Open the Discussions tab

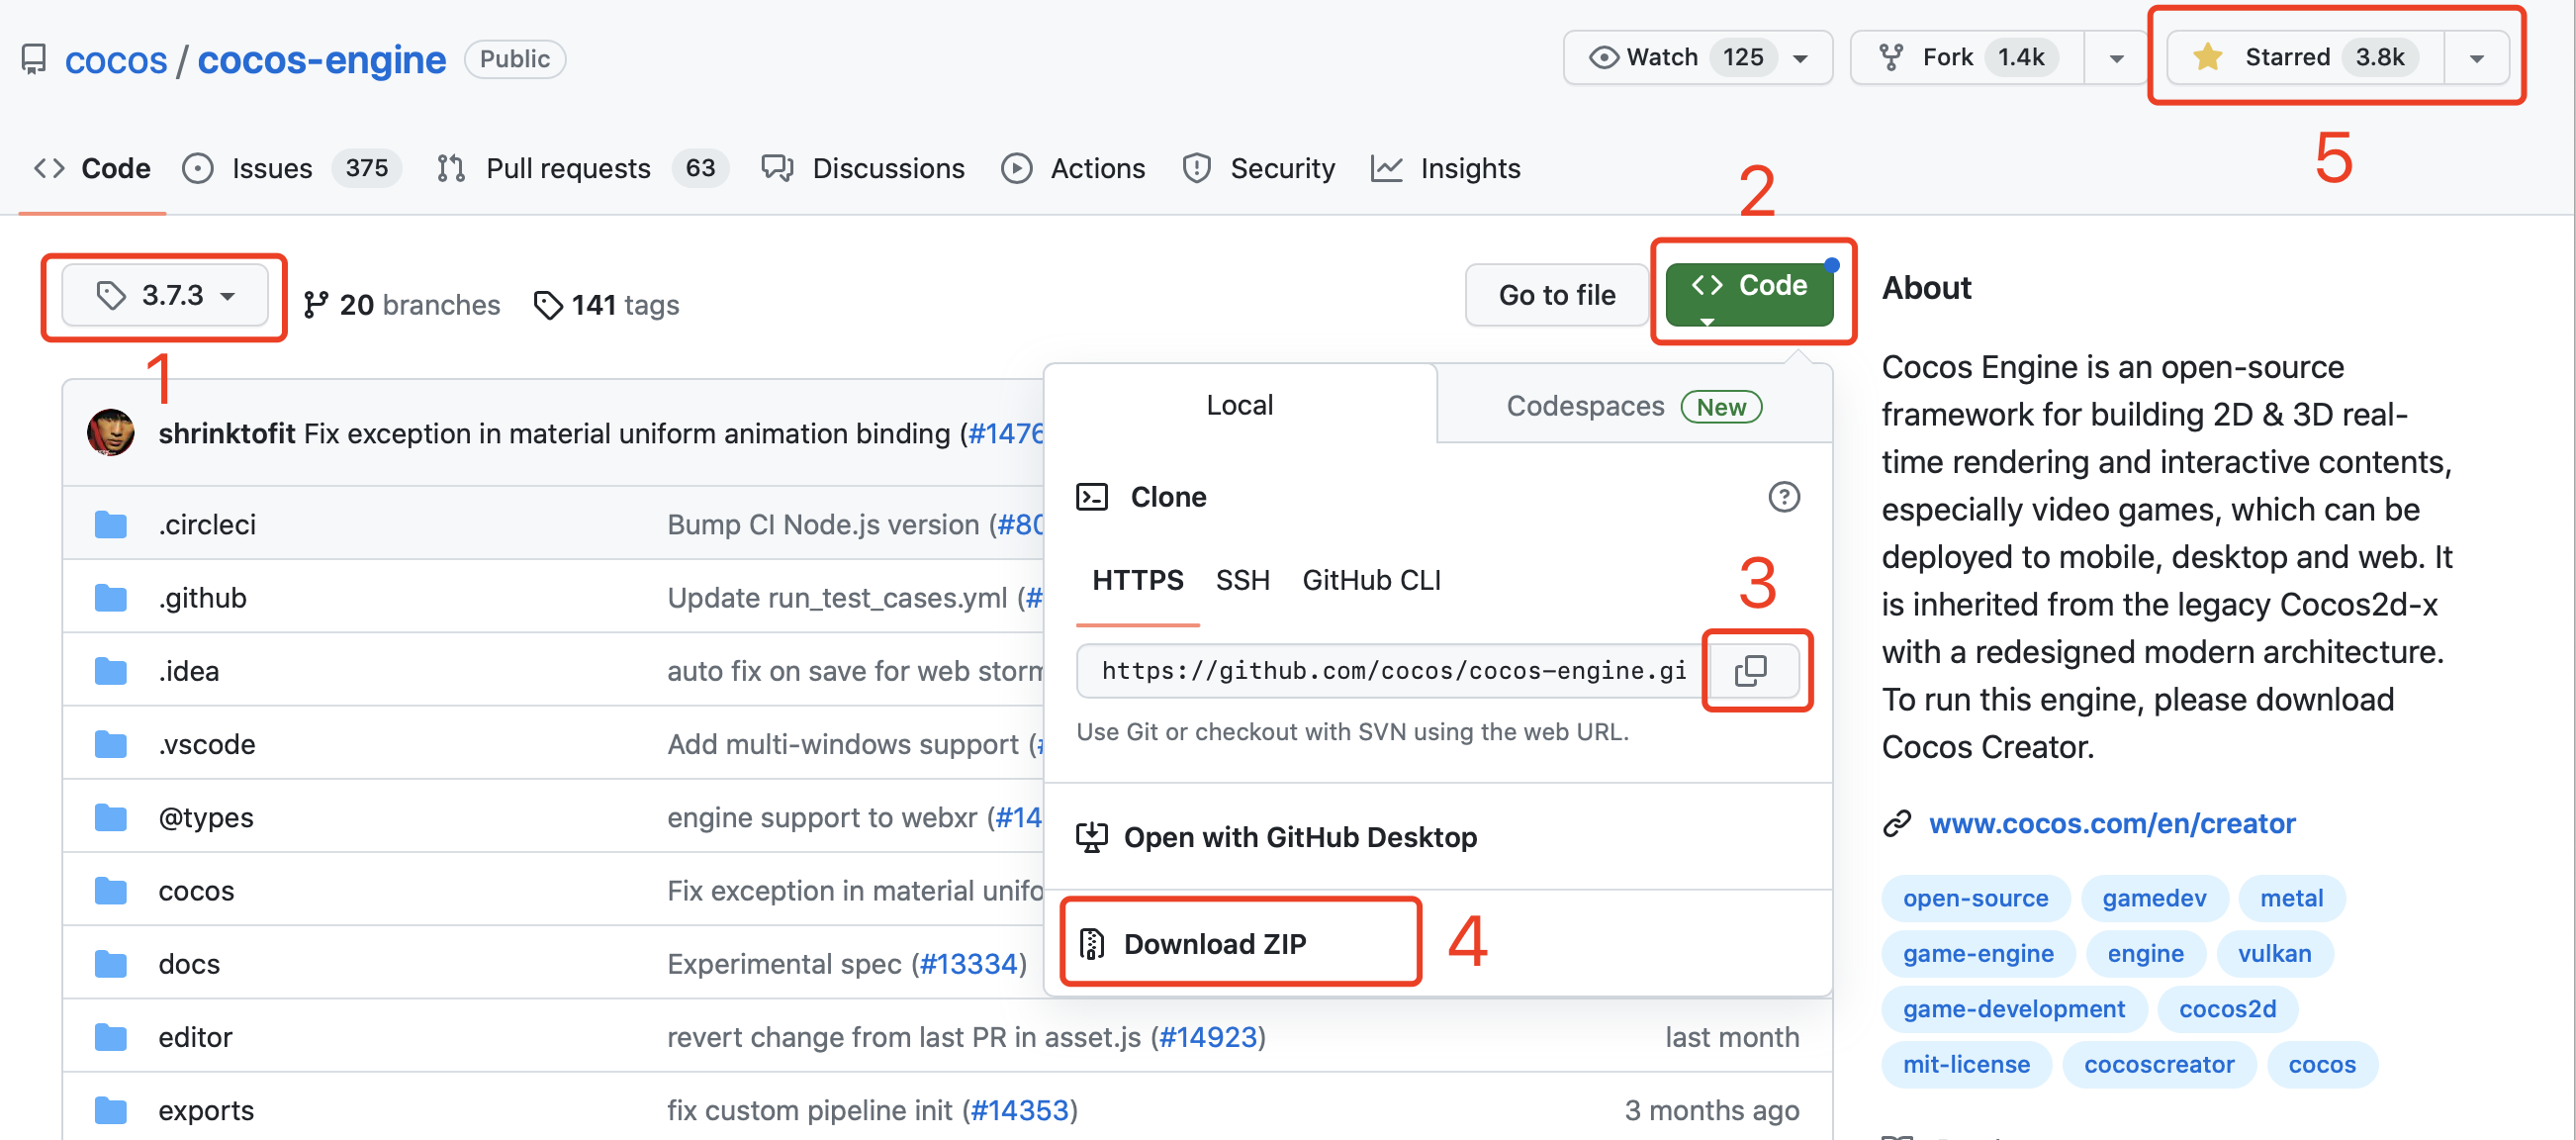[x=863, y=168]
